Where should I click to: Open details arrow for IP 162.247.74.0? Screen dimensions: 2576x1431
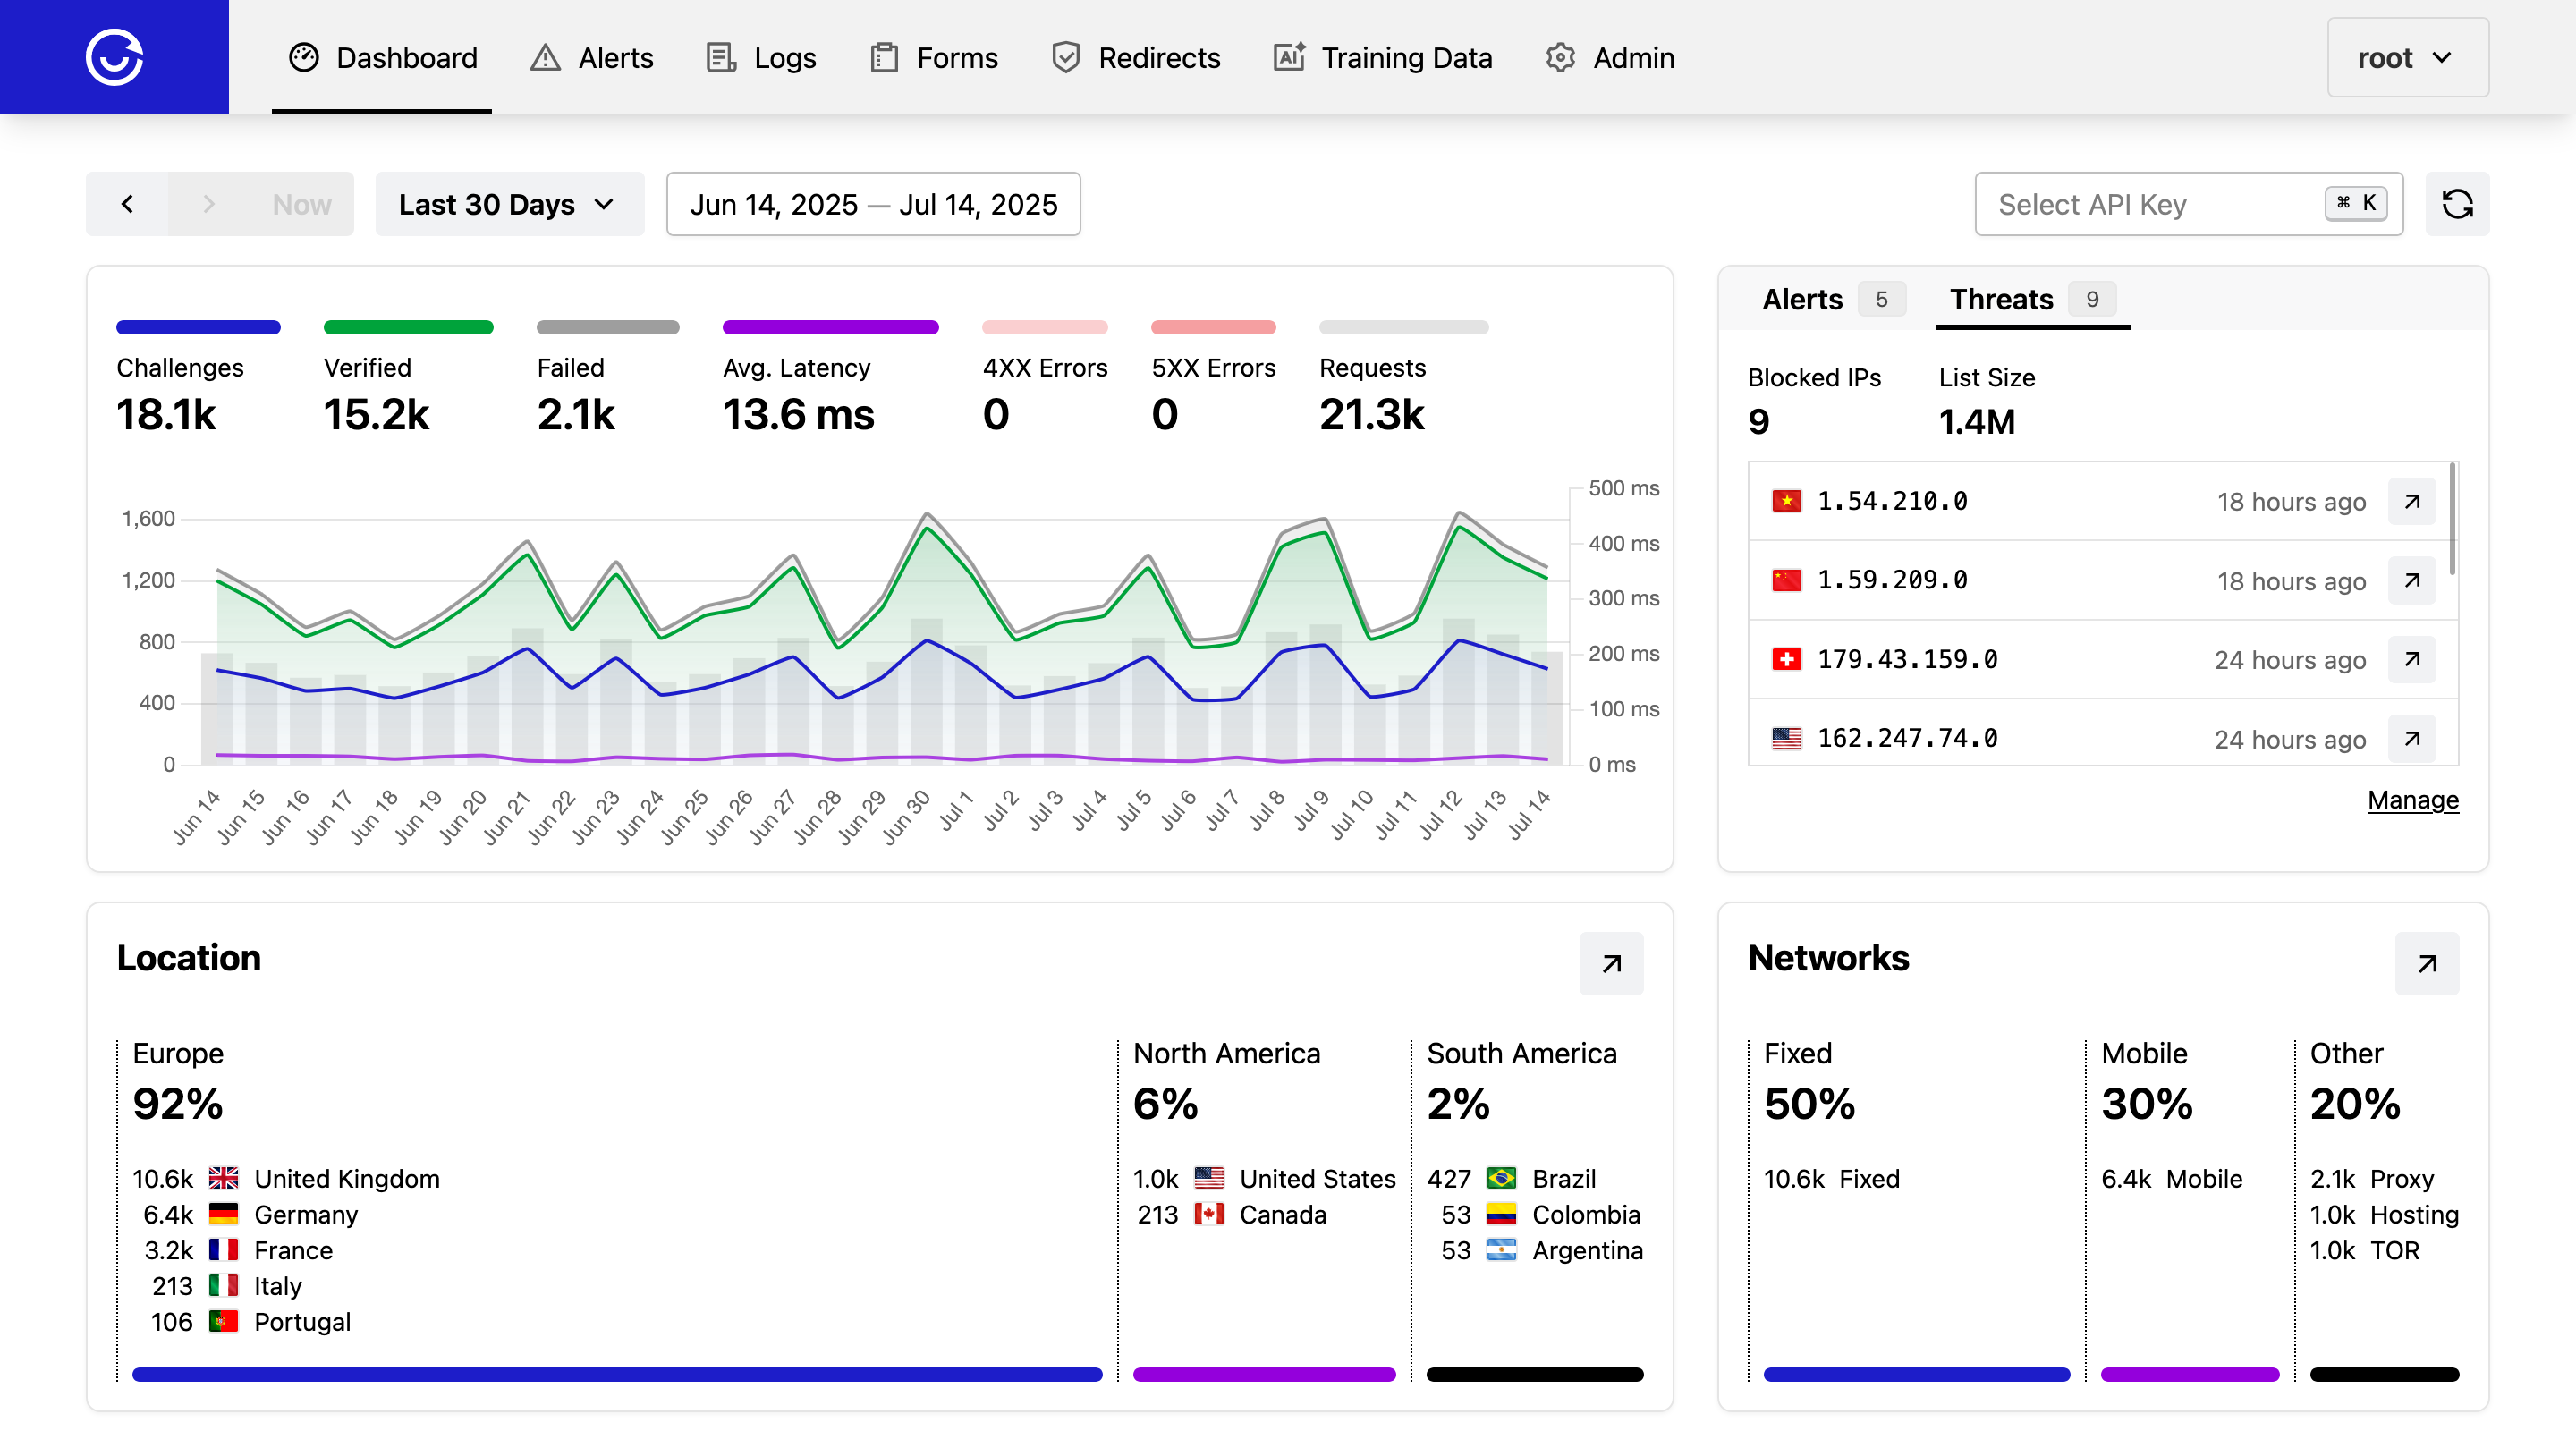click(x=2411, y=738)
